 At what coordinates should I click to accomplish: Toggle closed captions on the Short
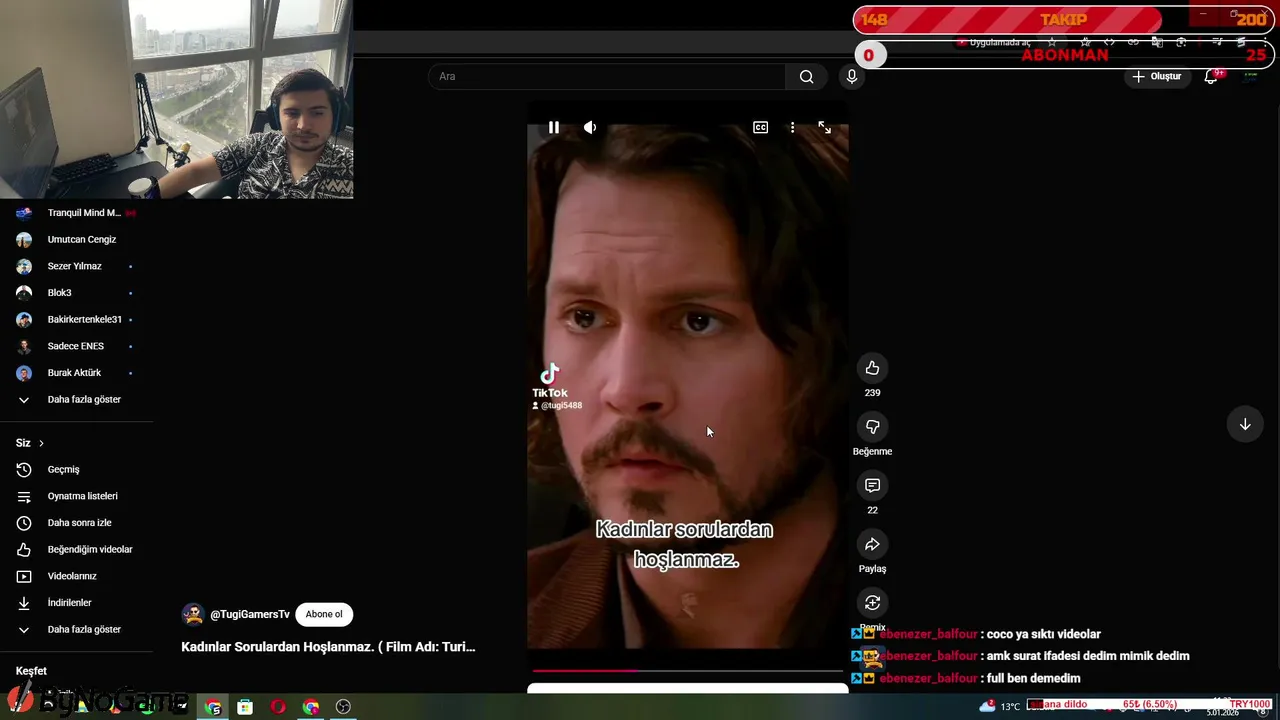[x=760, y=127]
